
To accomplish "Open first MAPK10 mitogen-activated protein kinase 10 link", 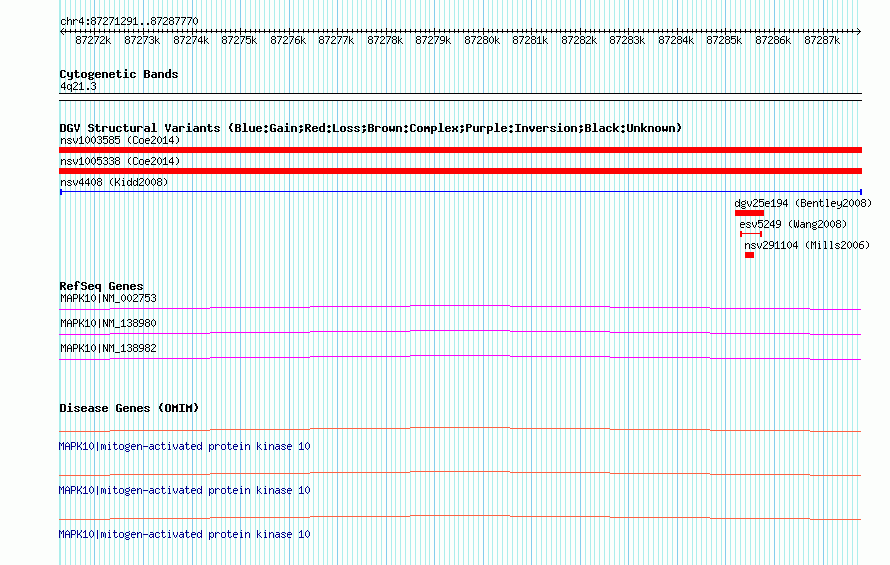I will coord(184,446).
